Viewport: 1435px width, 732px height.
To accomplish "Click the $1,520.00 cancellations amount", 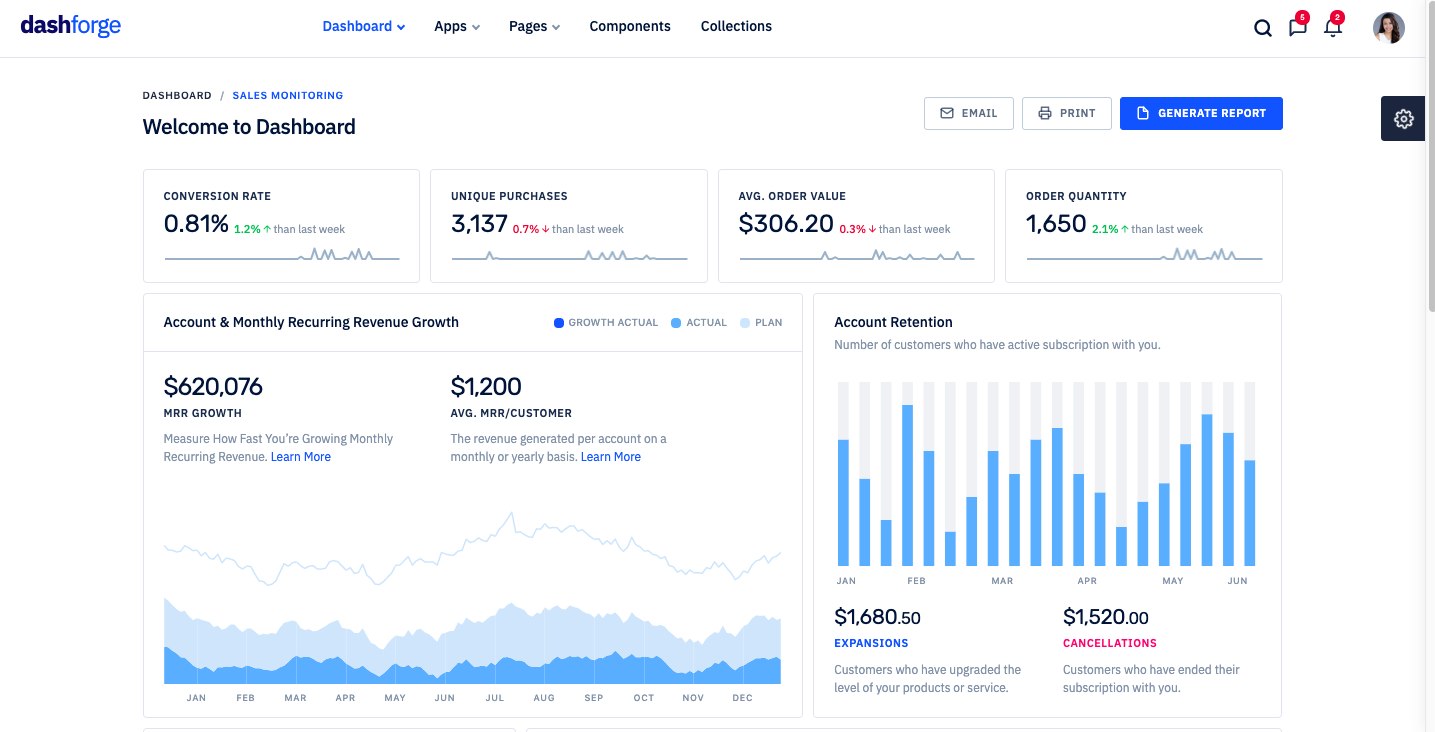I will 1106,617.
